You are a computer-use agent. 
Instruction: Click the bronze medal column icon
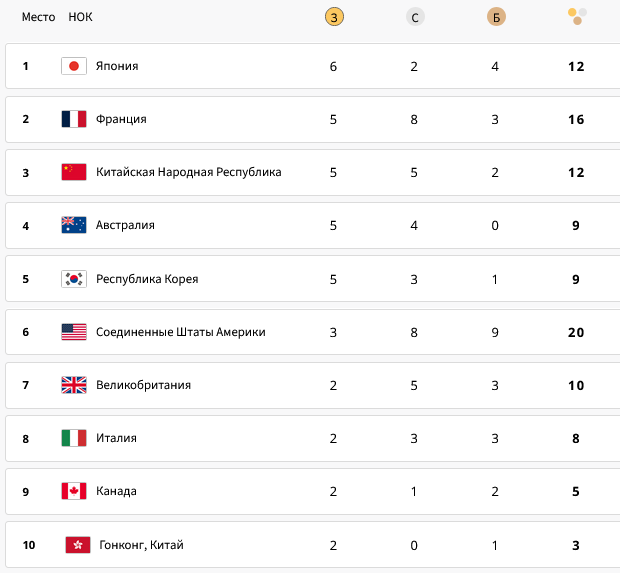495,17
